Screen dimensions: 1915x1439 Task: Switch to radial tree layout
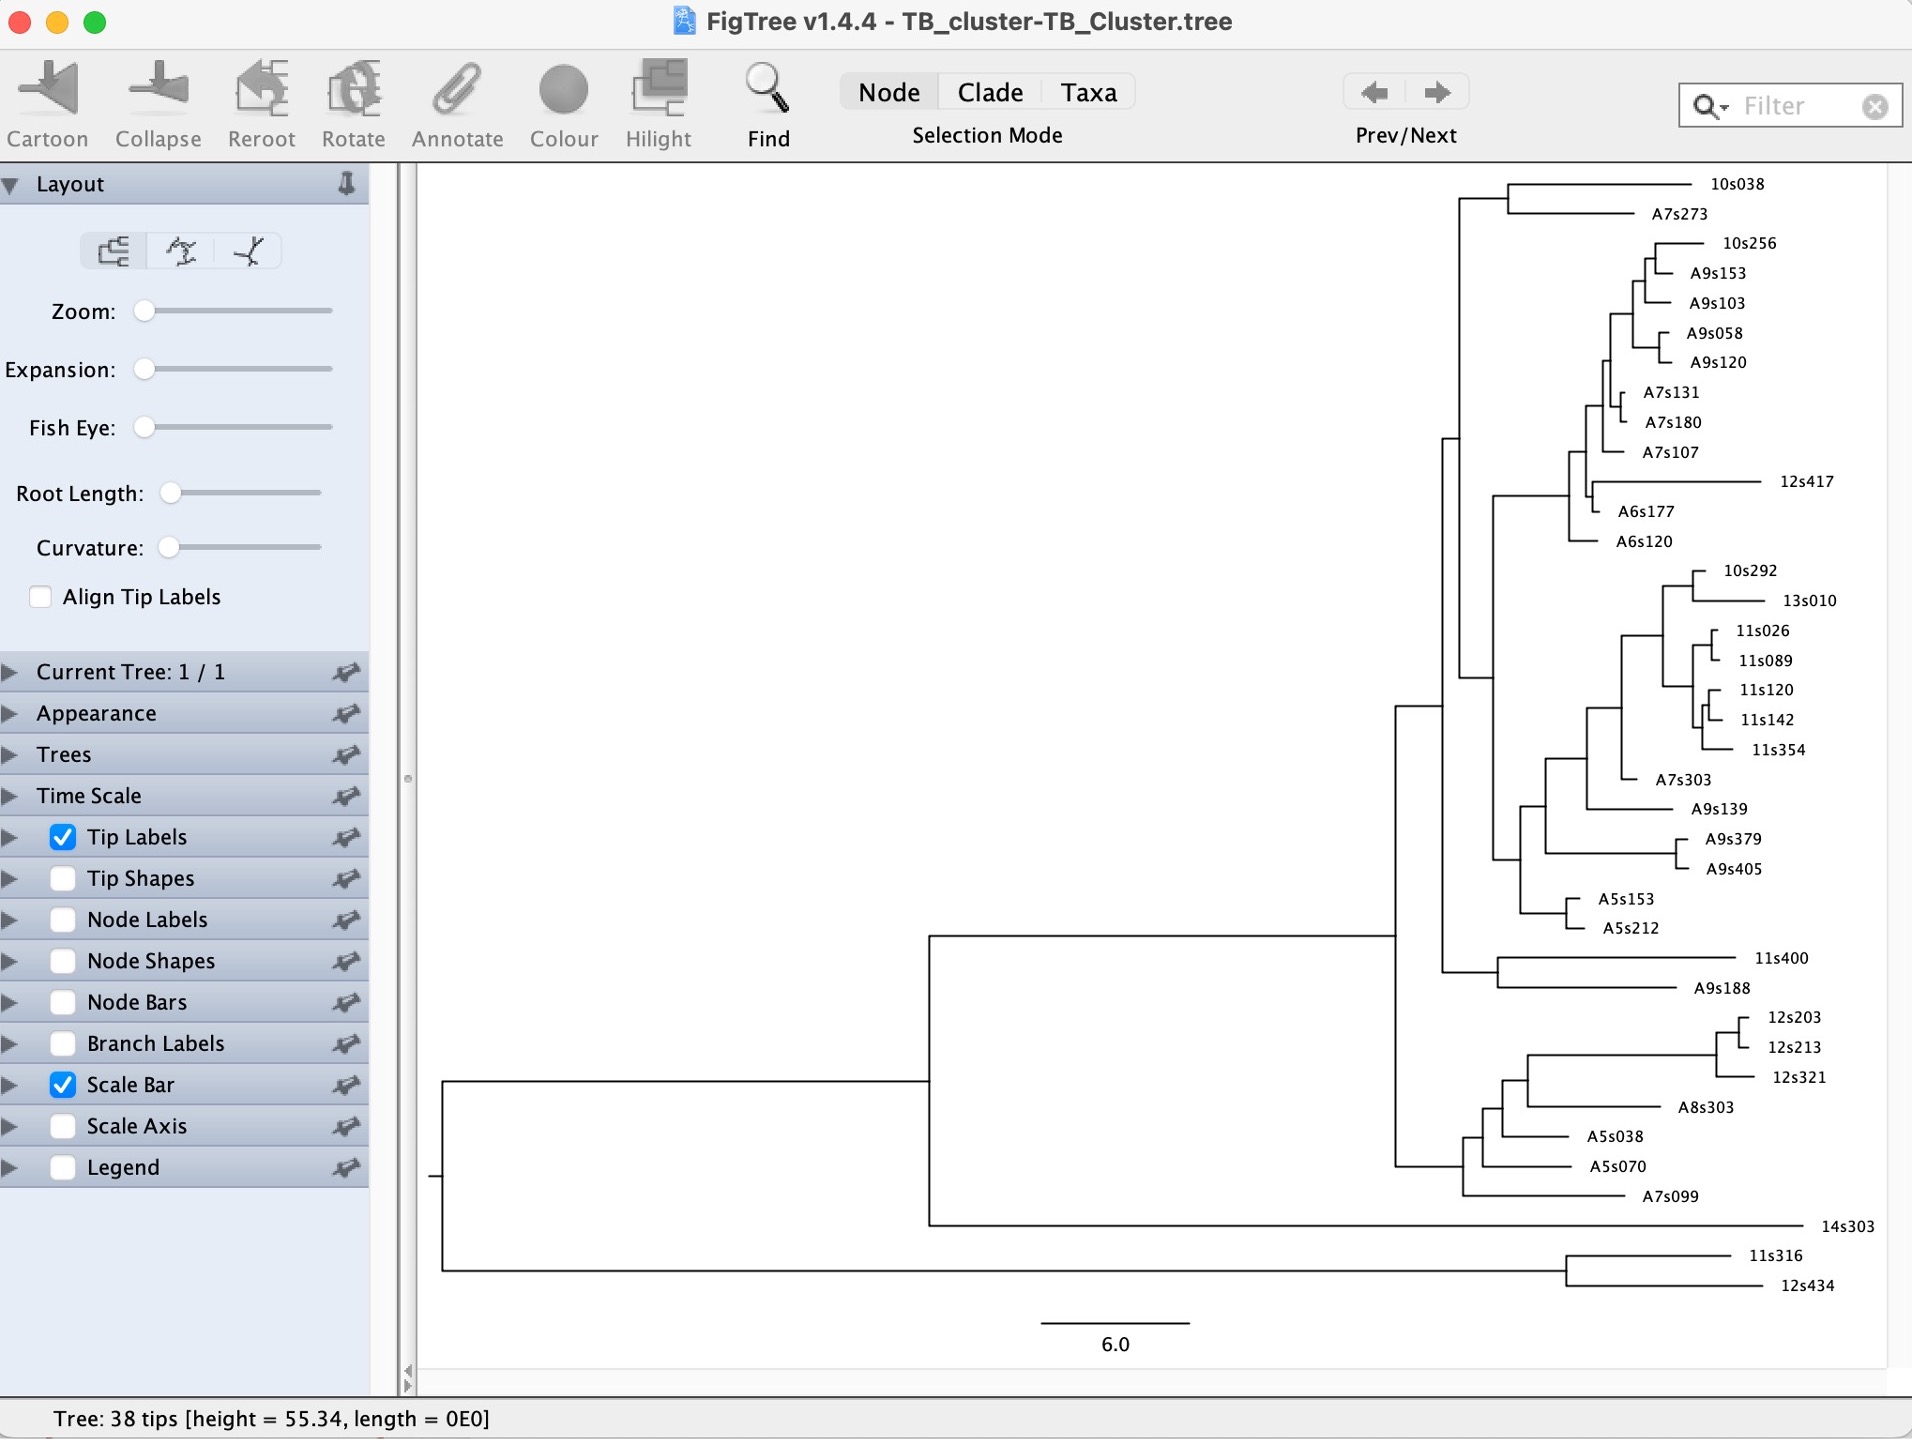pos(248,251)
